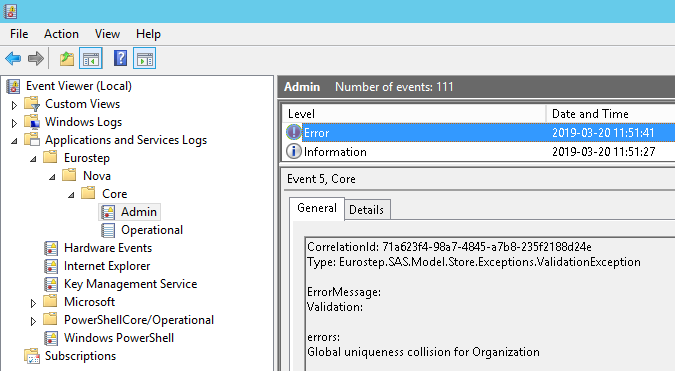The width and height of the screenshot is (675, 371).
Task: Click the Event Viewer (Local) root icon
Action: [x=13, y=86]
